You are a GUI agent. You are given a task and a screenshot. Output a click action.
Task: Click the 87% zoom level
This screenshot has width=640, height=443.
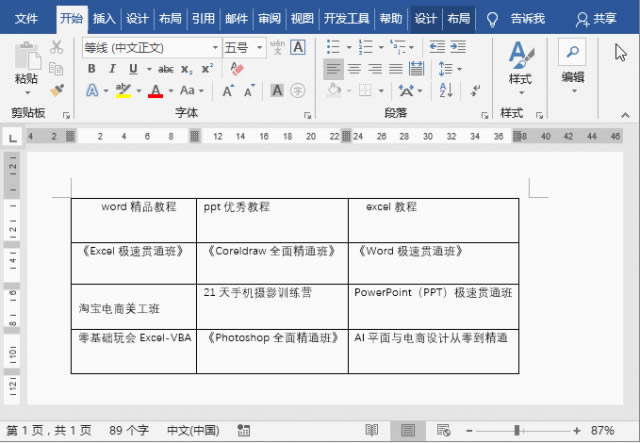point(602,430)
